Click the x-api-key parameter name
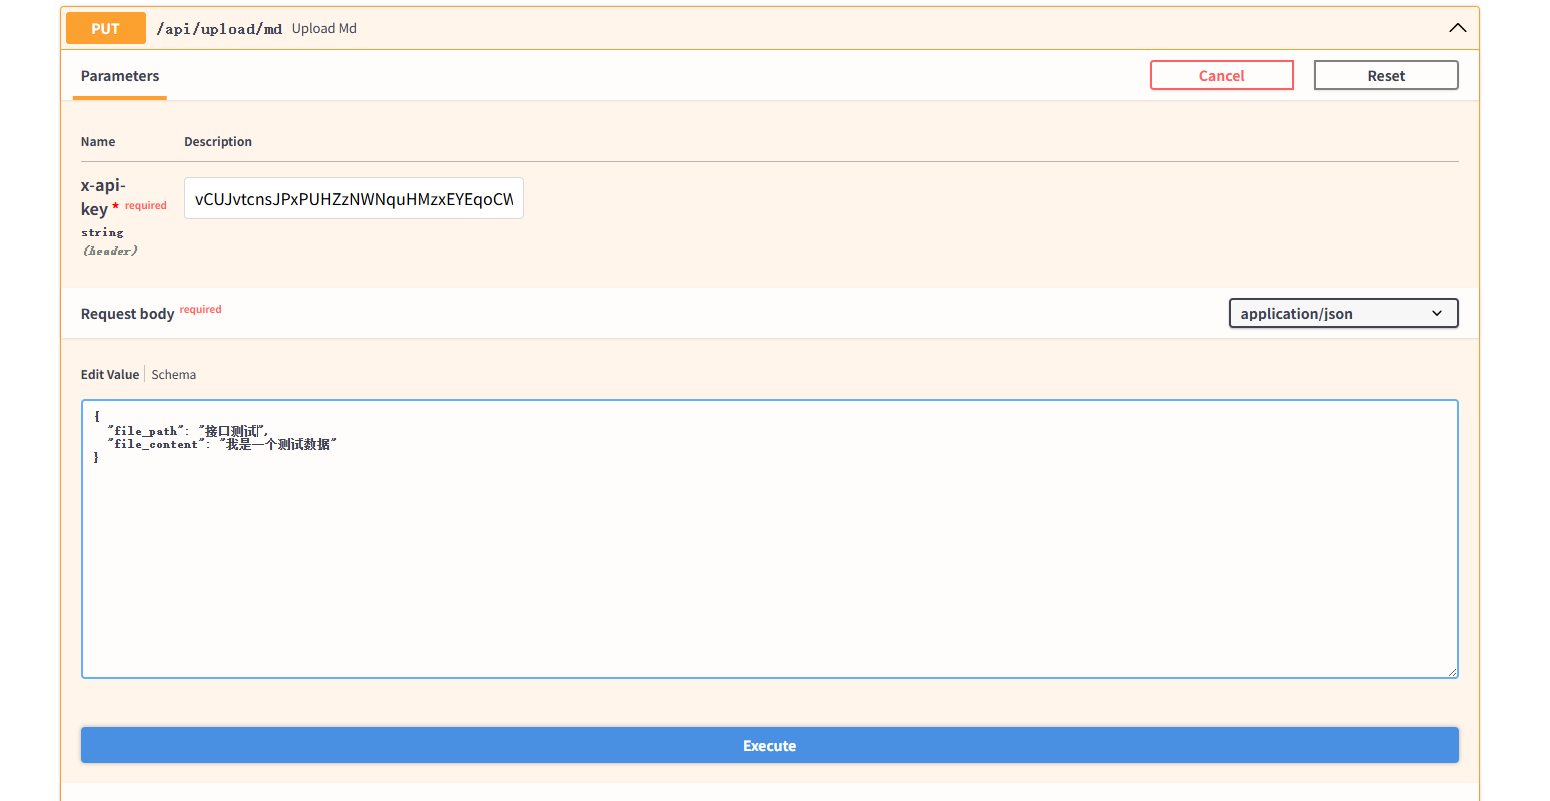 click(101, 197)
